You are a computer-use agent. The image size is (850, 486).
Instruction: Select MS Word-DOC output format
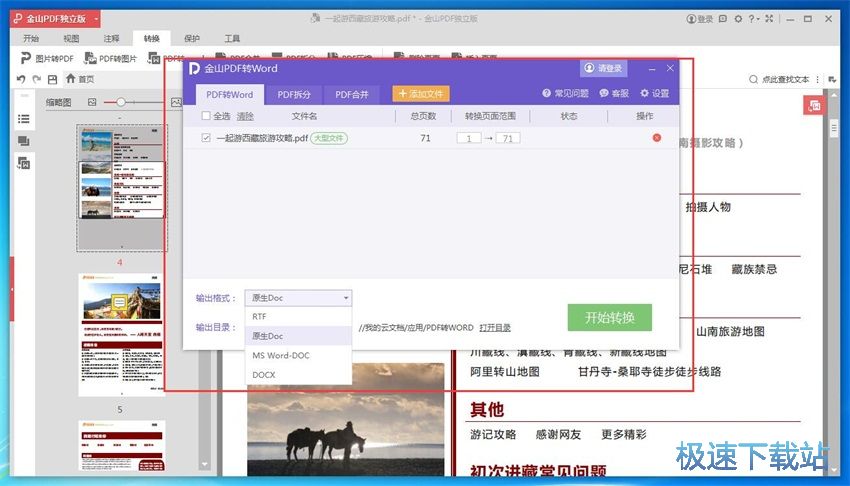298,355
